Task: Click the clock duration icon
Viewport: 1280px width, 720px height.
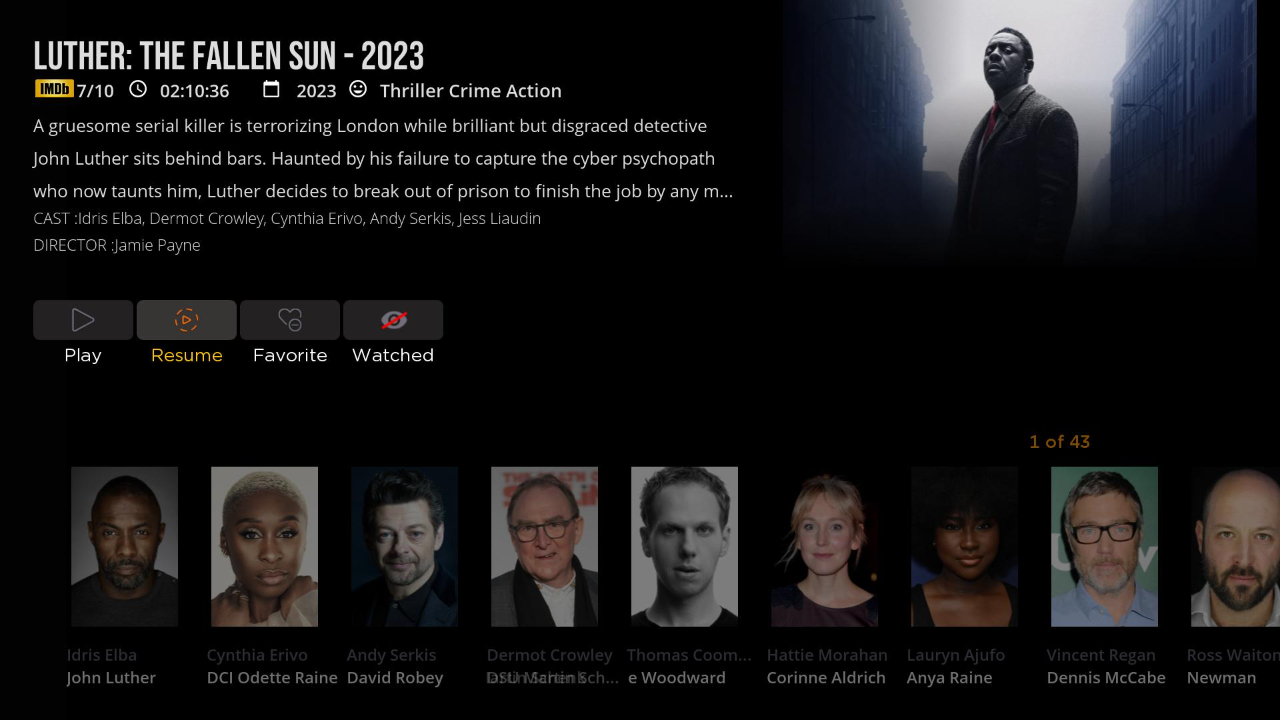Action: tap(138, 89)
